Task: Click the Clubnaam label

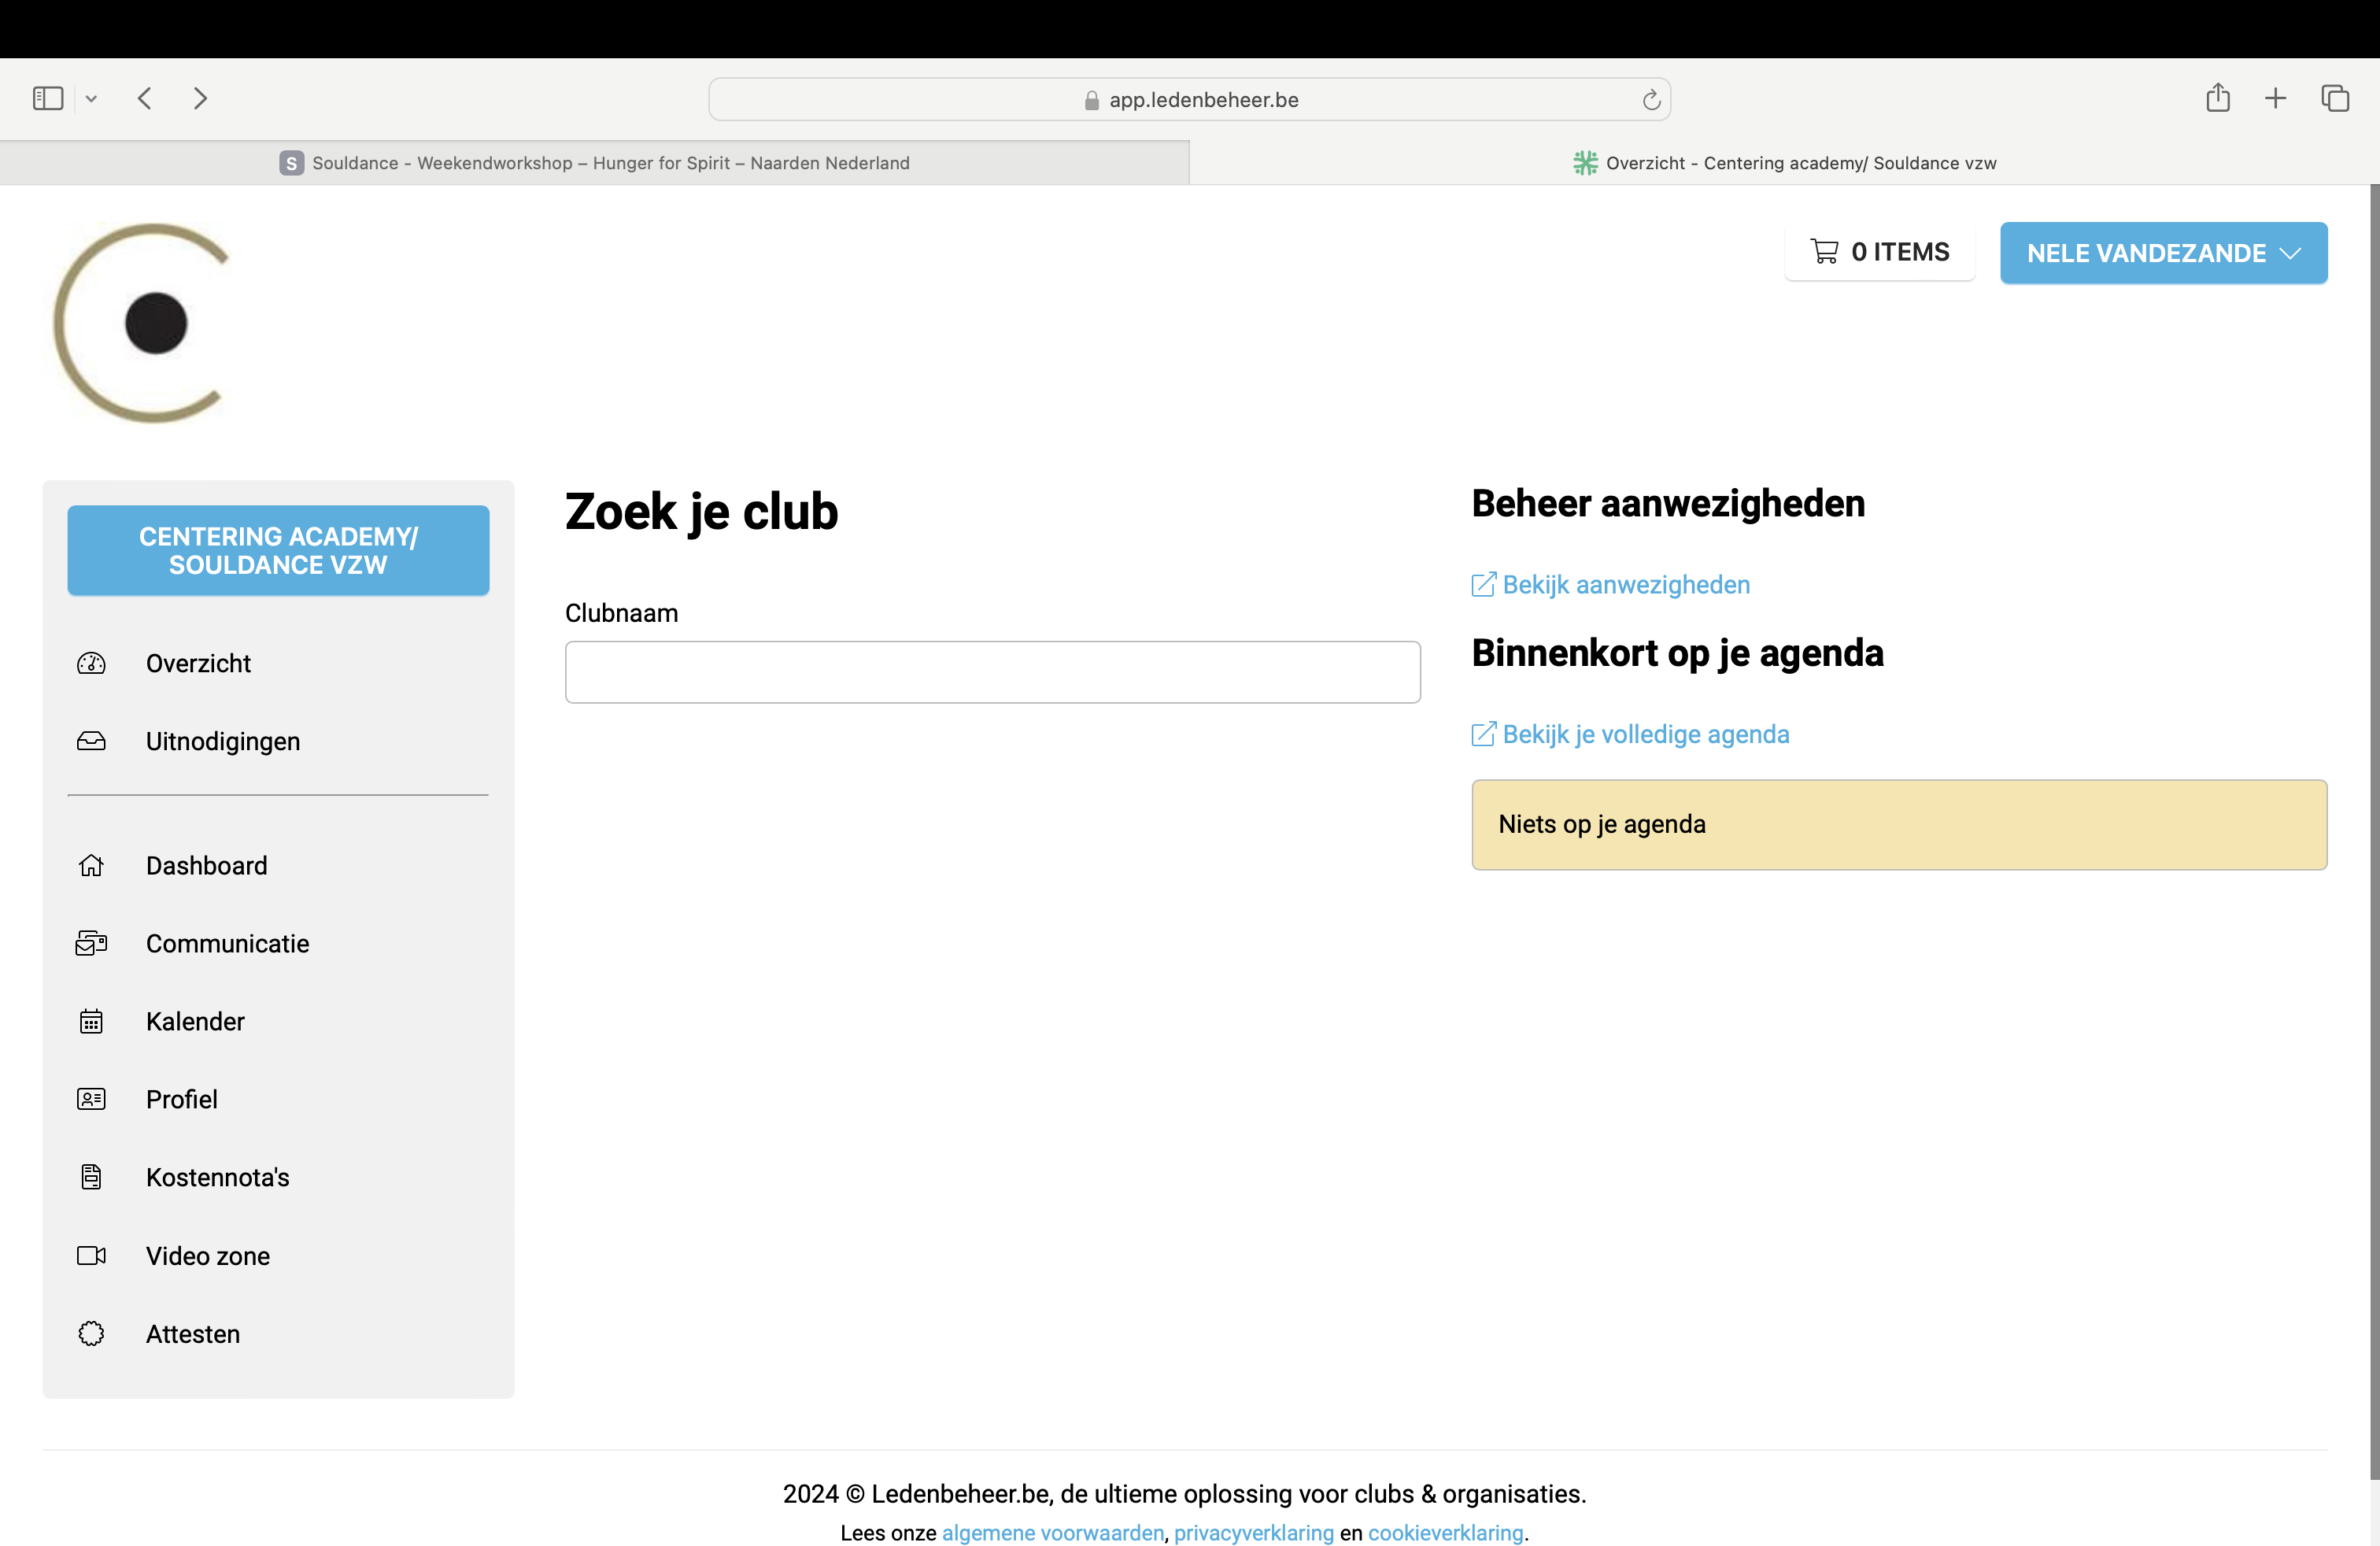Action: point(621,613)
